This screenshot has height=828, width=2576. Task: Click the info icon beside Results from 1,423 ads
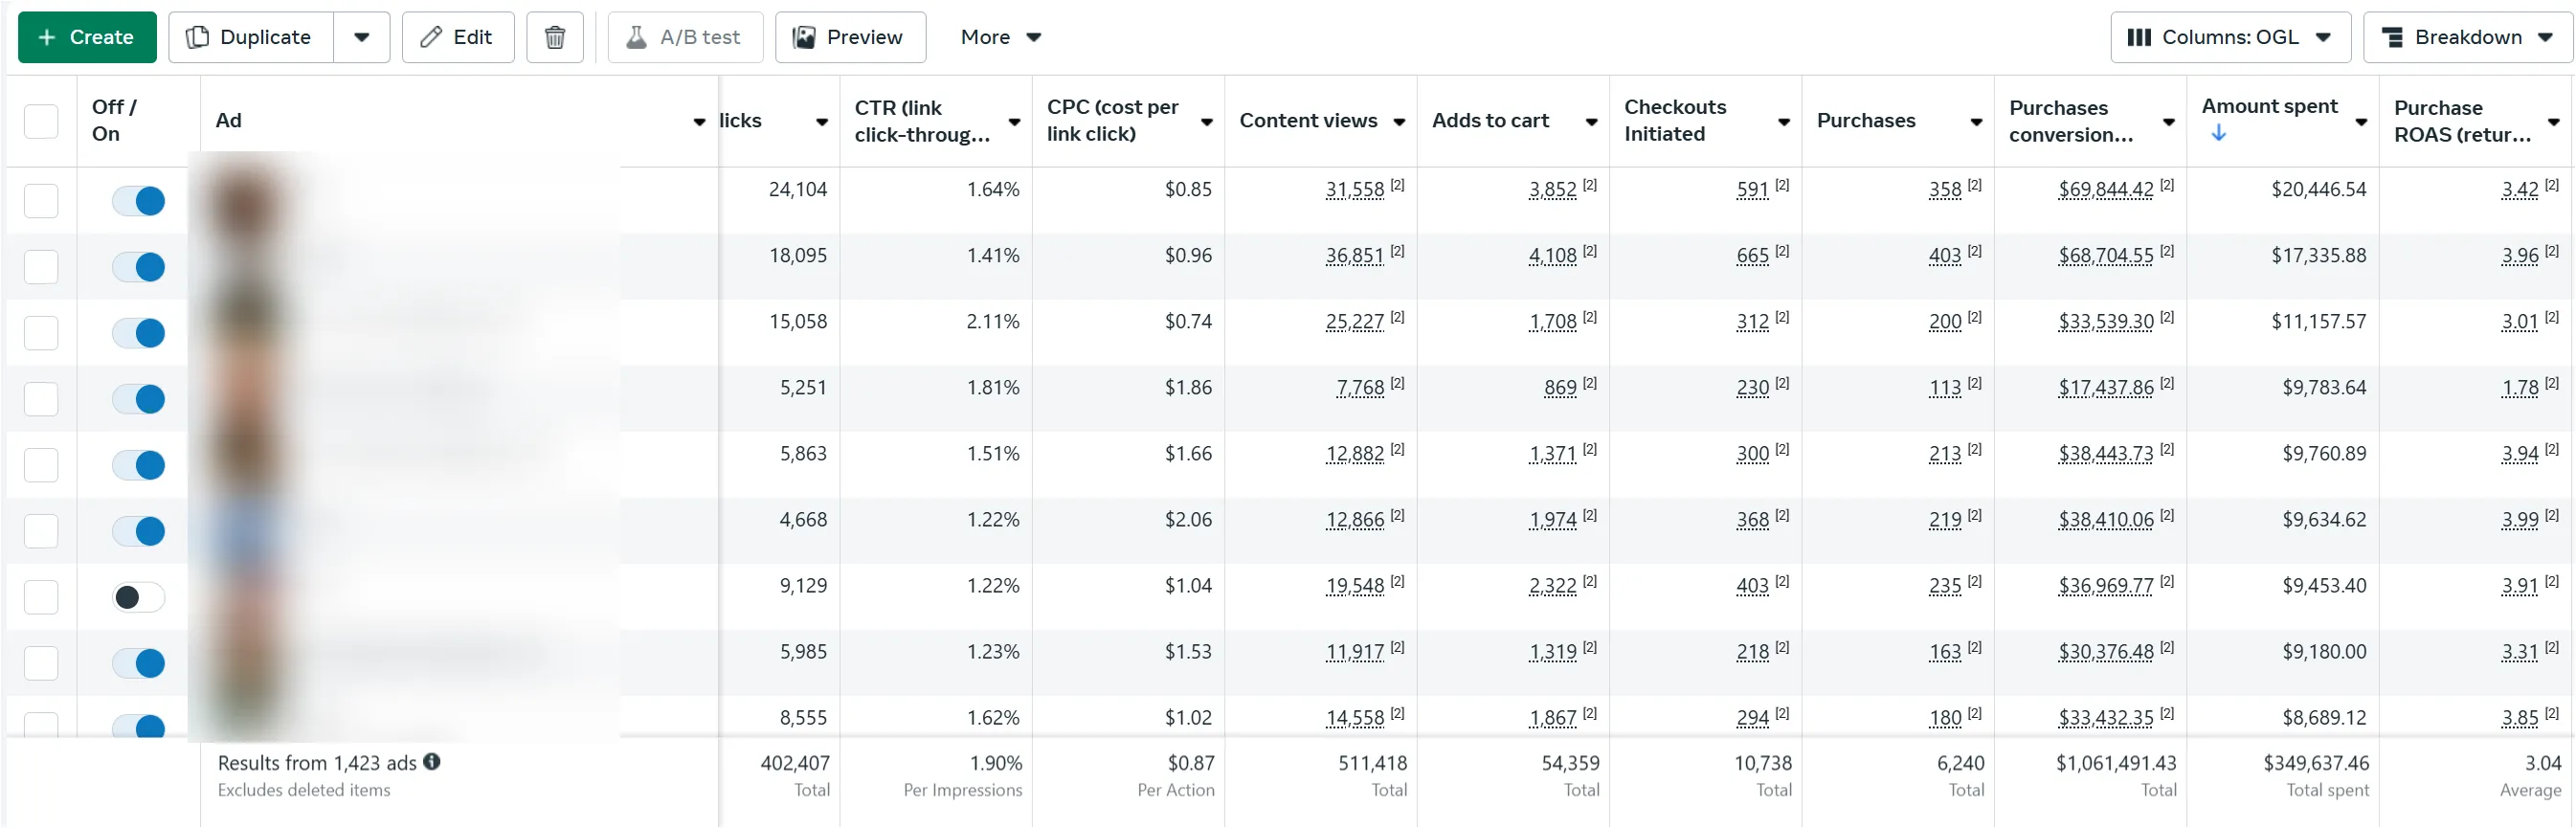[x=432, y=762]
